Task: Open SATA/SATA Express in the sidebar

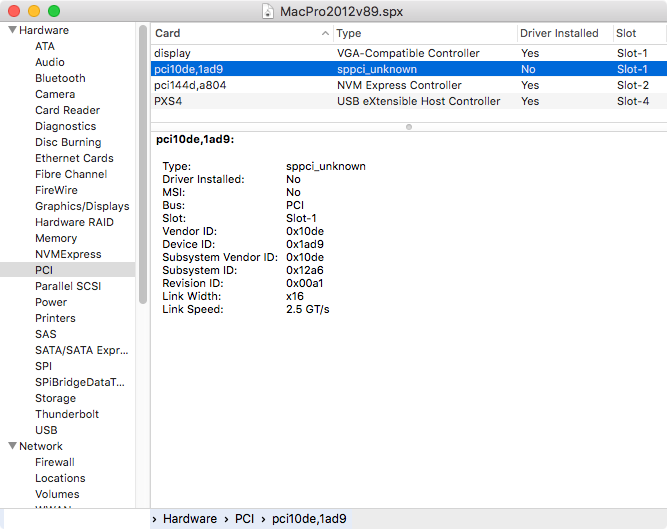Action: 82,350
